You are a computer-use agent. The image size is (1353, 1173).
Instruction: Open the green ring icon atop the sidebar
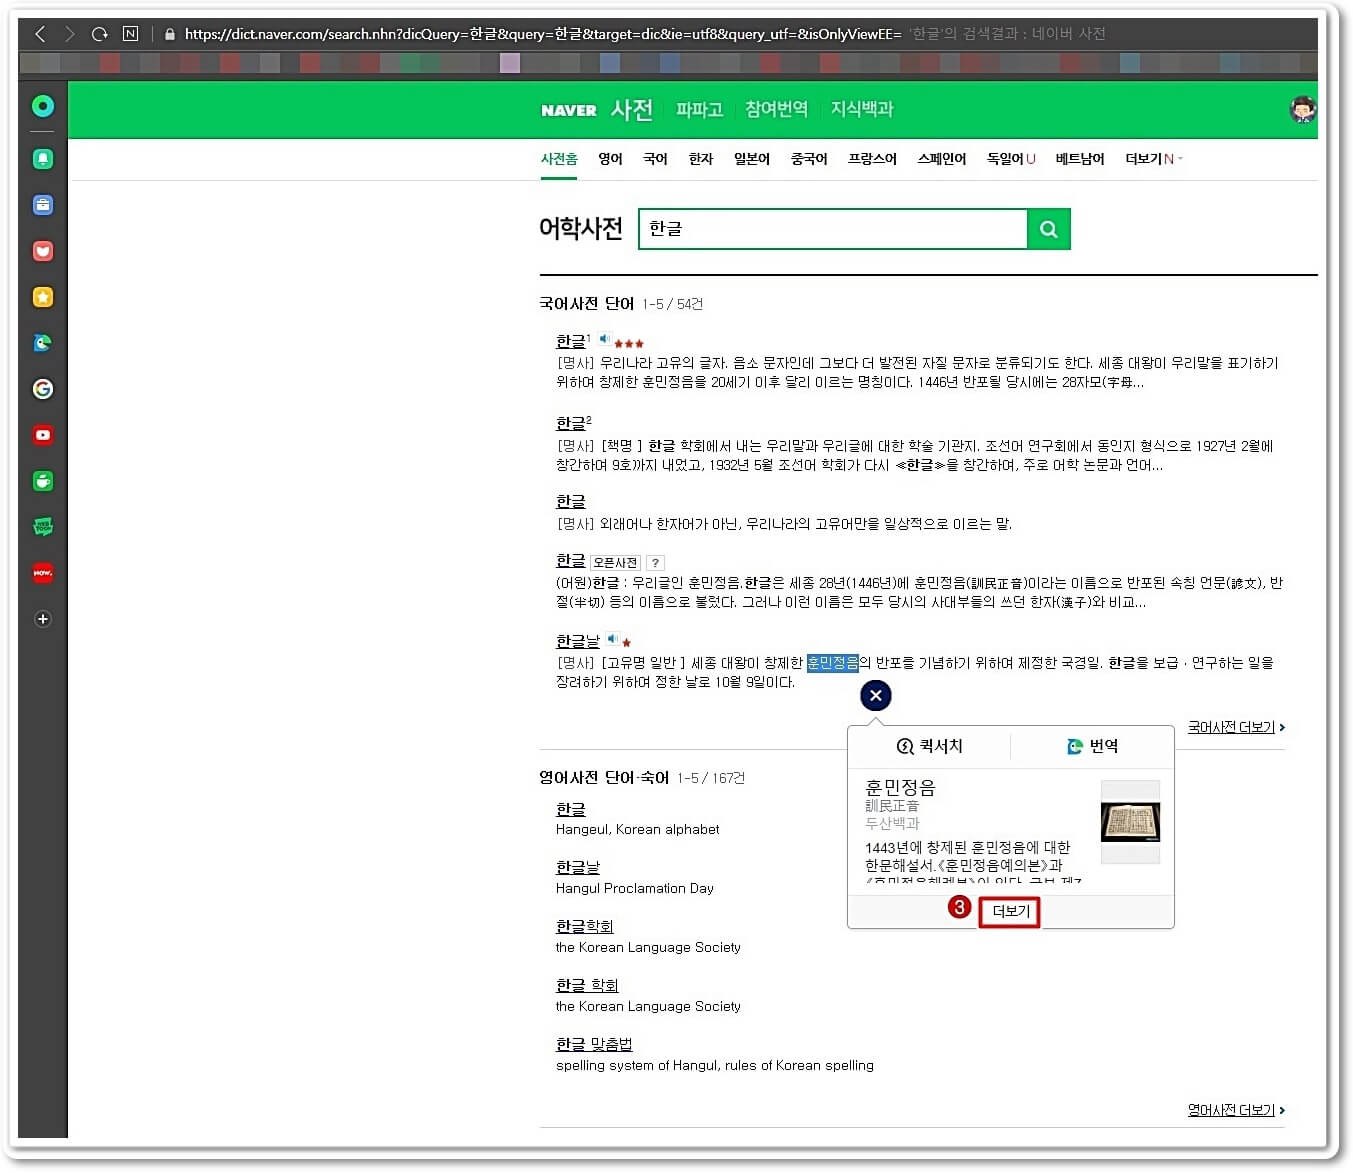coord(43,106)
